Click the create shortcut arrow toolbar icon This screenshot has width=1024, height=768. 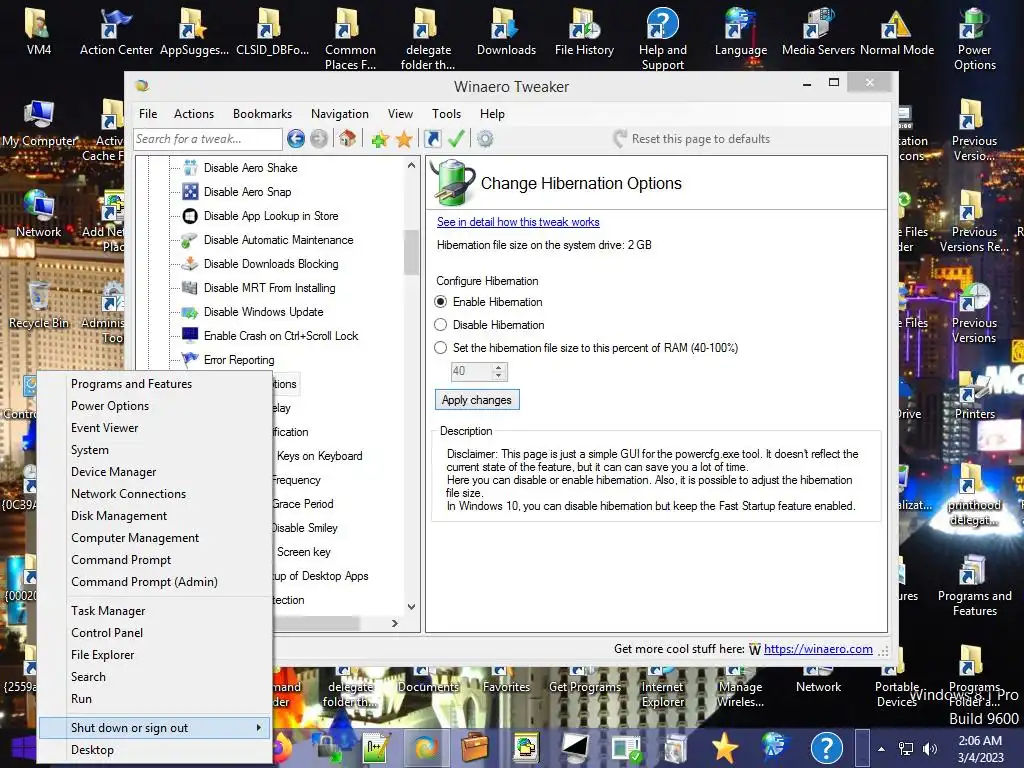coord(433,138)
